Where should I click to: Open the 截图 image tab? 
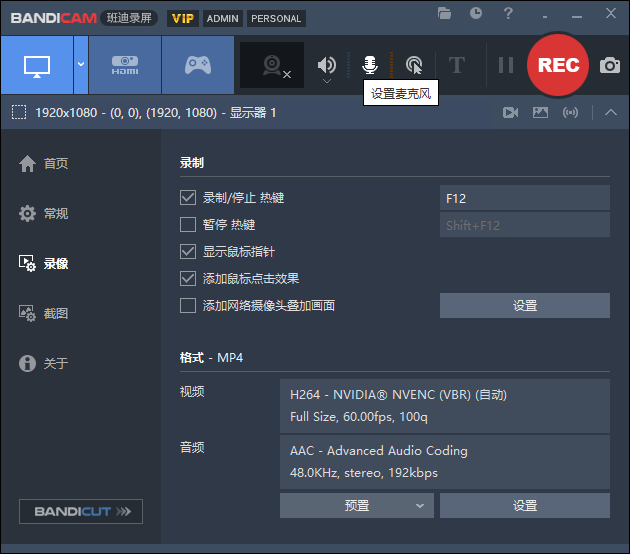coord(43,313)
